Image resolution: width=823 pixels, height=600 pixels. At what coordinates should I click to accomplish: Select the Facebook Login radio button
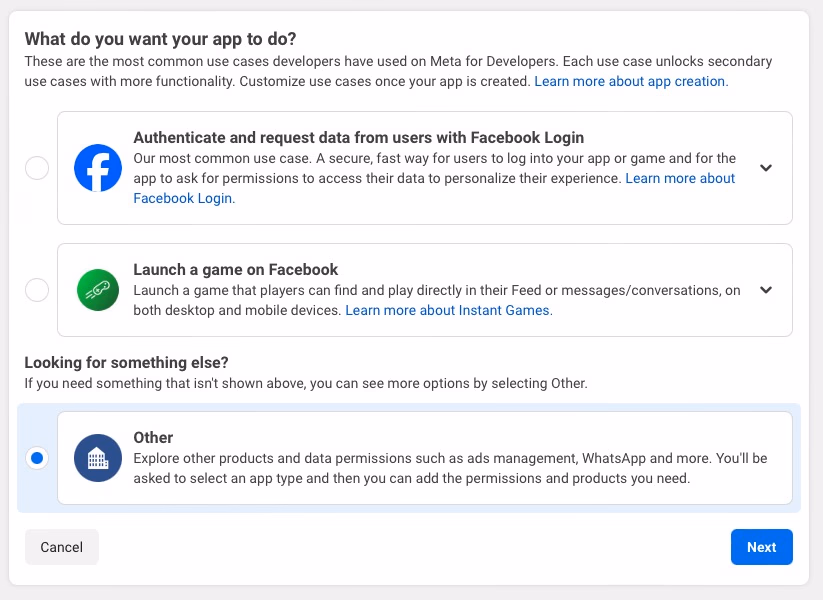(x=37, y=168)
